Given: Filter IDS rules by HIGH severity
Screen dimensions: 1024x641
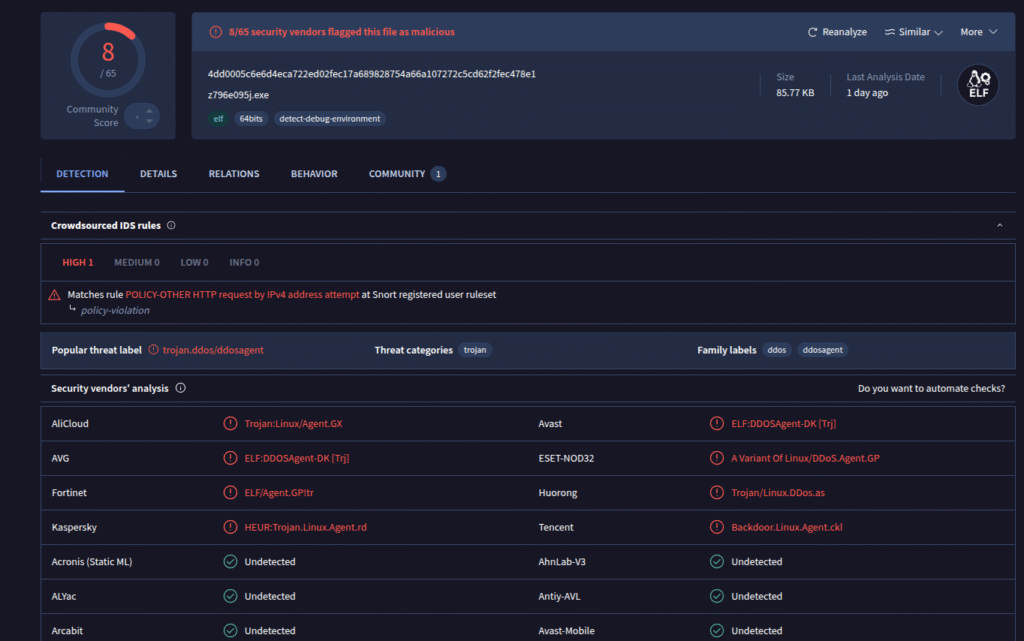Looking at the screenshot, I should [x=77, y=263].
